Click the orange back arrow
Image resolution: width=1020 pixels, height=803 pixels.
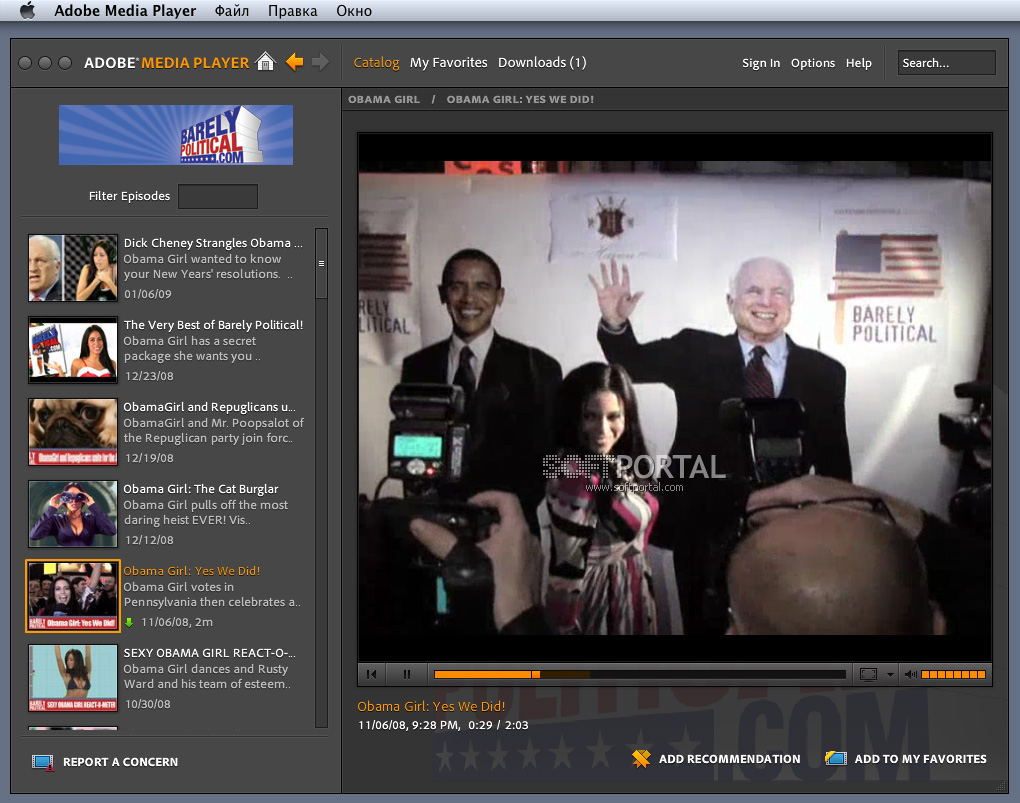point(295,62)
